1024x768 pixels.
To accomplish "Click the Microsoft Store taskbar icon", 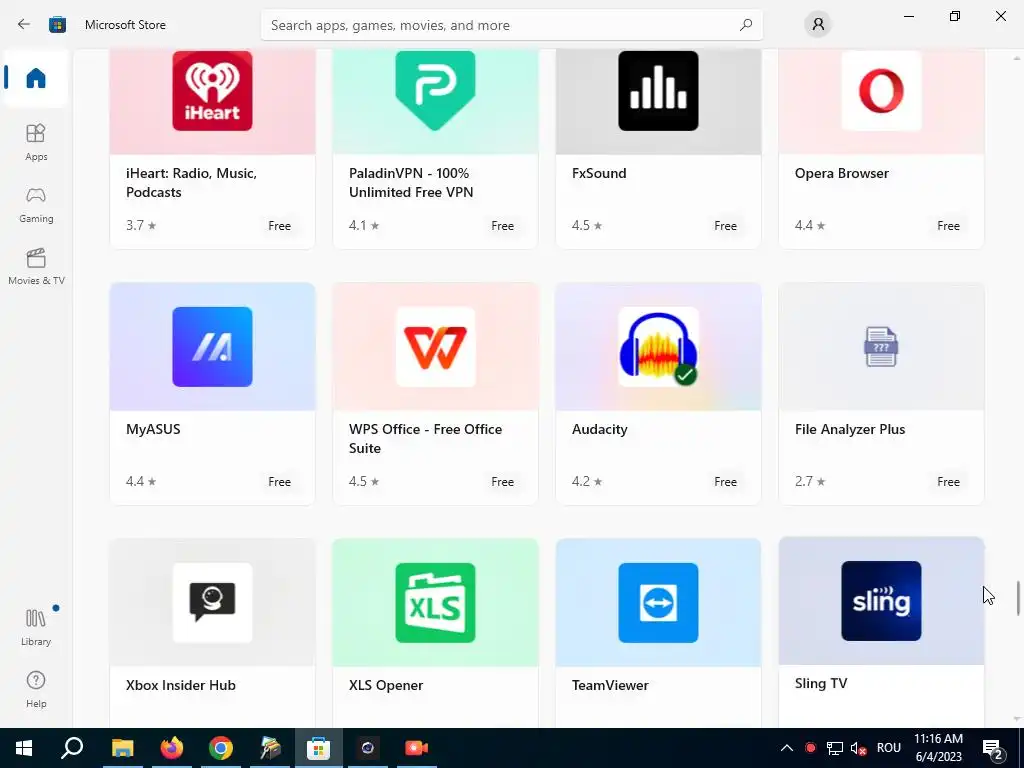I will 319,748.
